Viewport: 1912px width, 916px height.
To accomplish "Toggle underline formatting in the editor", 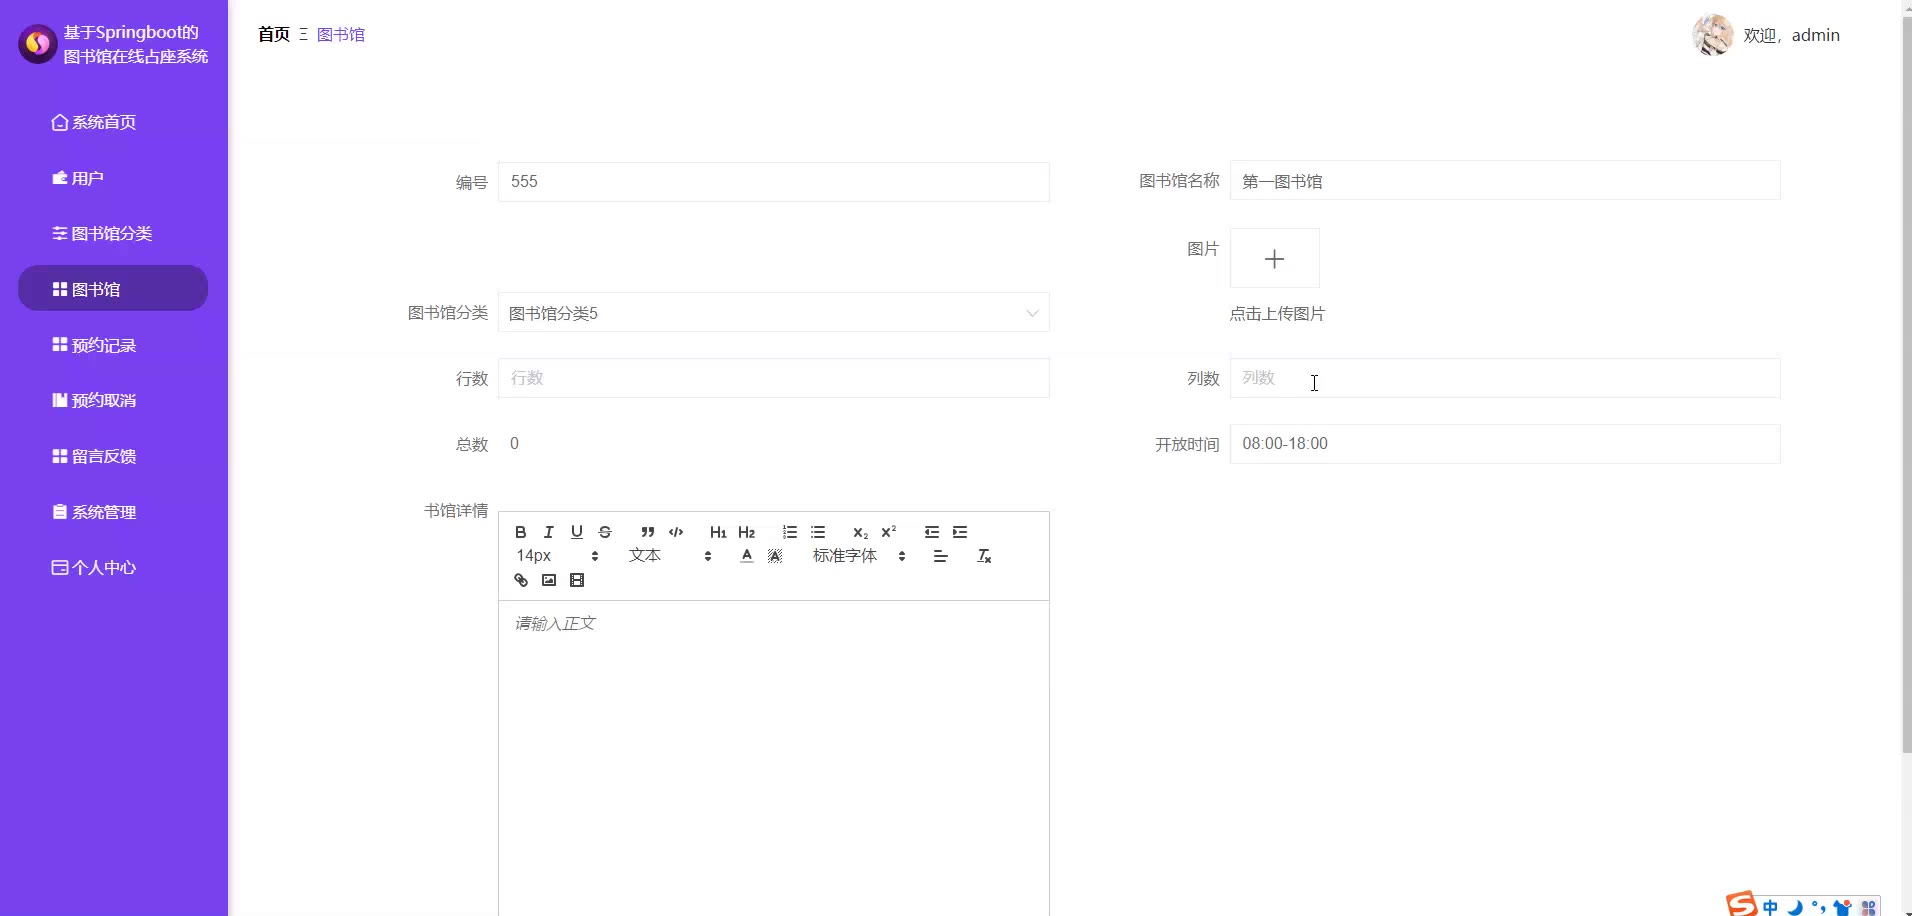I will (576, 532).
